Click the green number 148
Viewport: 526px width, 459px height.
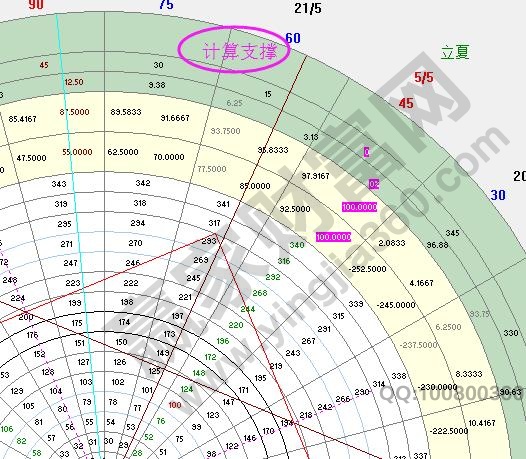pyautogui.click(x=199, y=373)
